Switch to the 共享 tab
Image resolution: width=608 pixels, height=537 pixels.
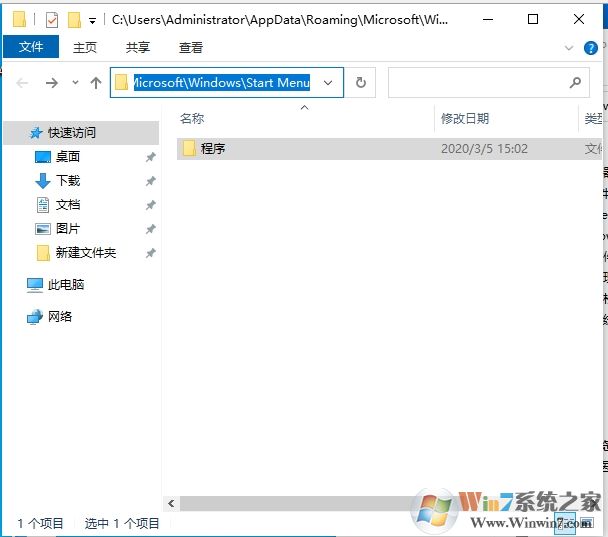pos(138,47)
